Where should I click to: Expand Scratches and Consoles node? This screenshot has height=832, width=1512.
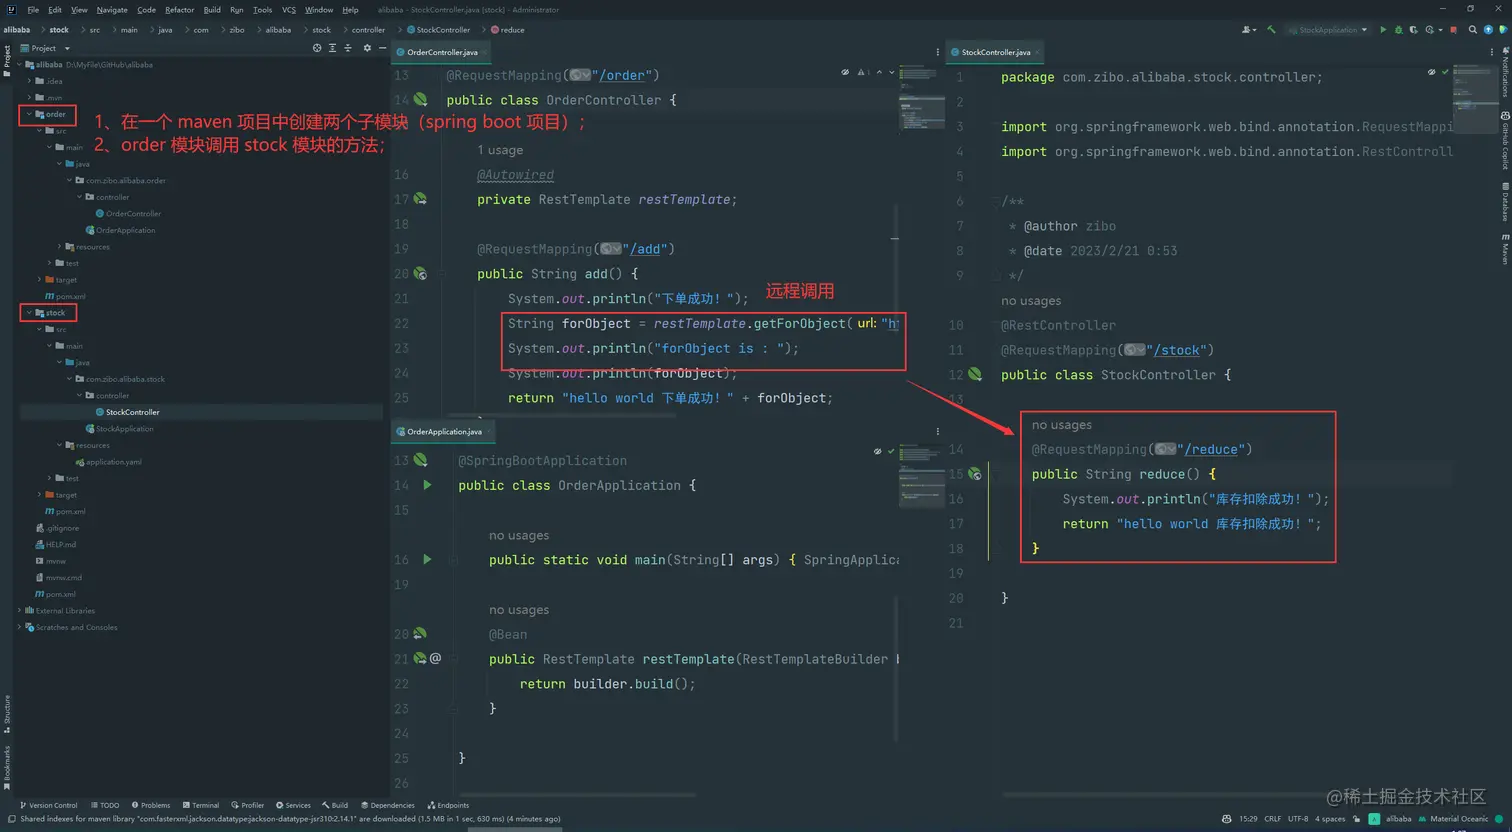point(19,627)
